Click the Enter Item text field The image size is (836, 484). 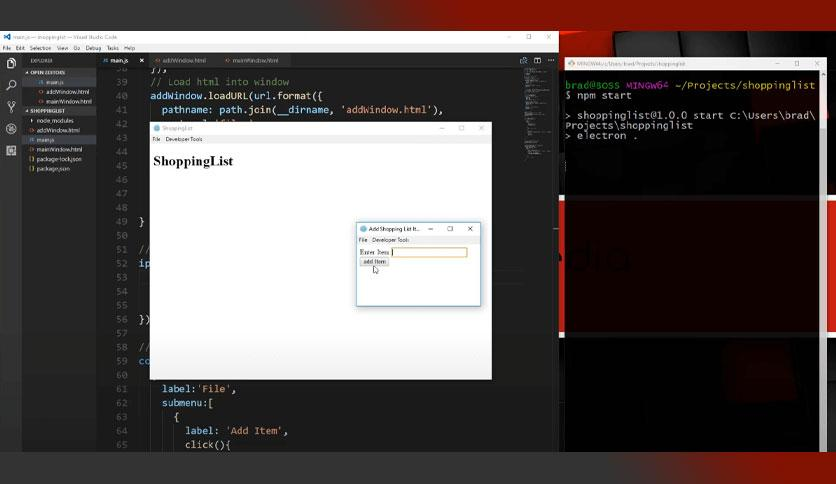tap(429, 252)
